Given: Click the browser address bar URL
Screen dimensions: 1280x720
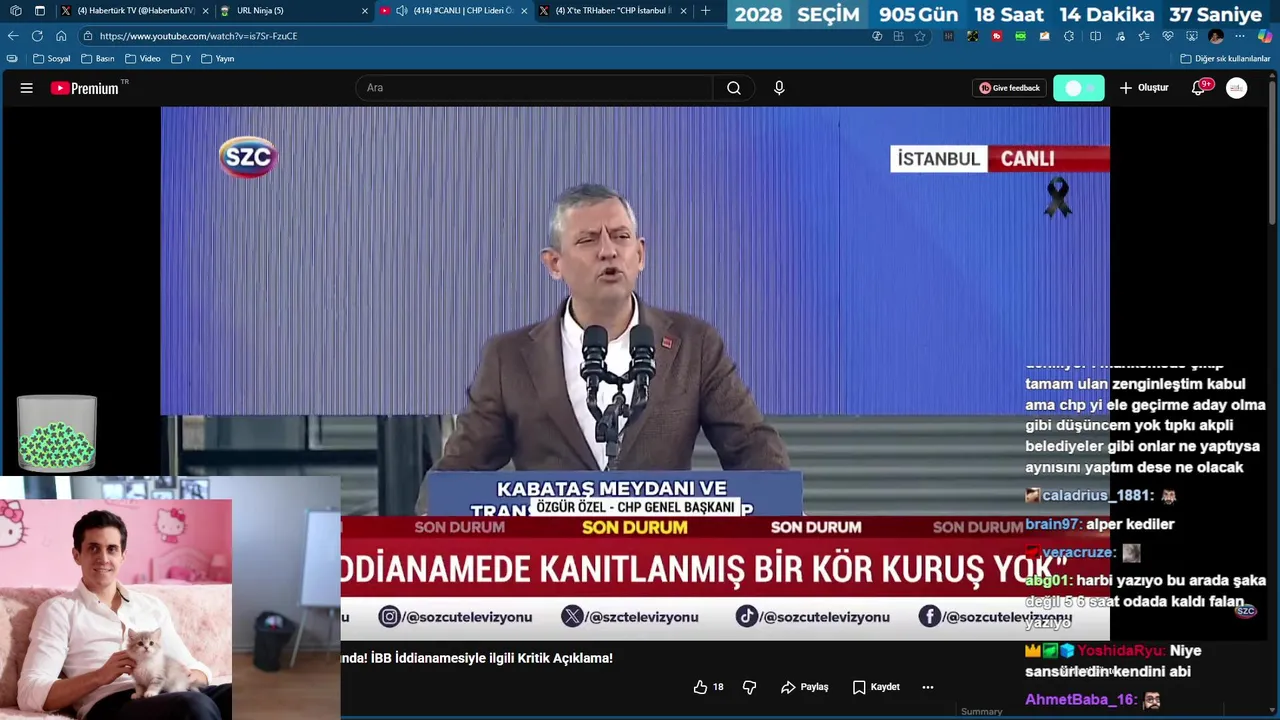Looking at the screenshot, I should click(198, 36).
